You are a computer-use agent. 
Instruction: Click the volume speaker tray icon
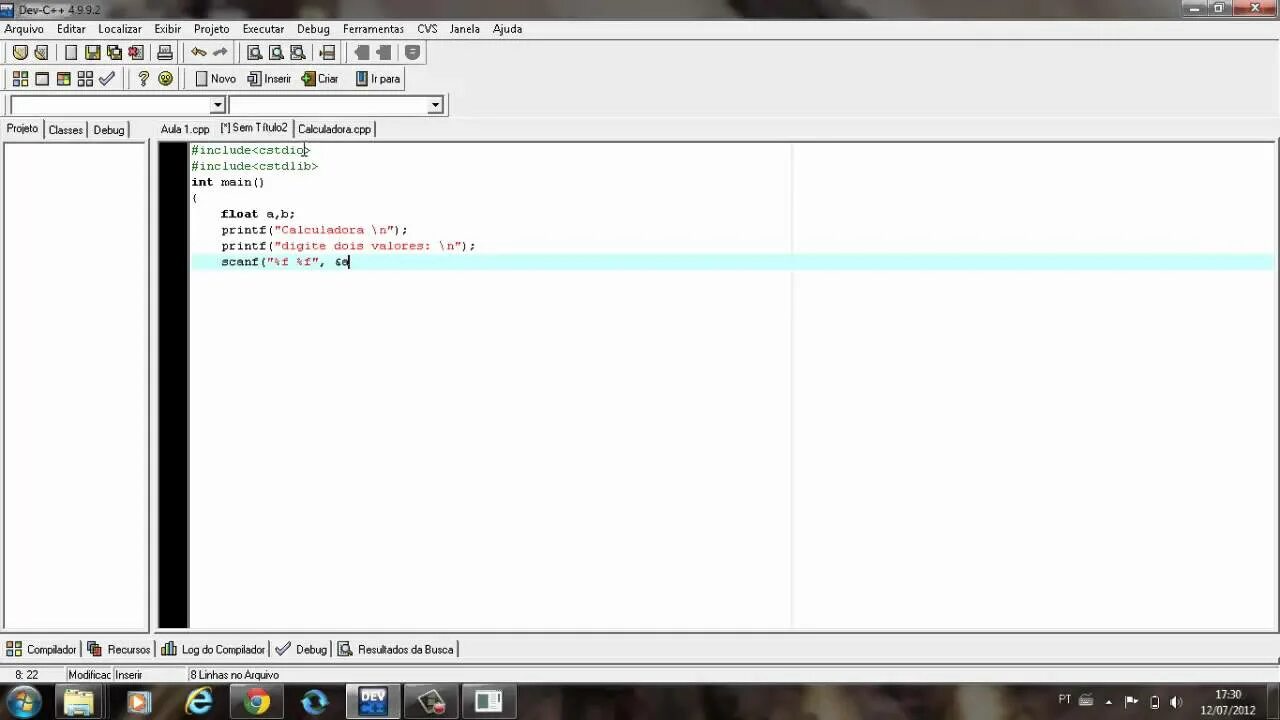pos(1176,702)
